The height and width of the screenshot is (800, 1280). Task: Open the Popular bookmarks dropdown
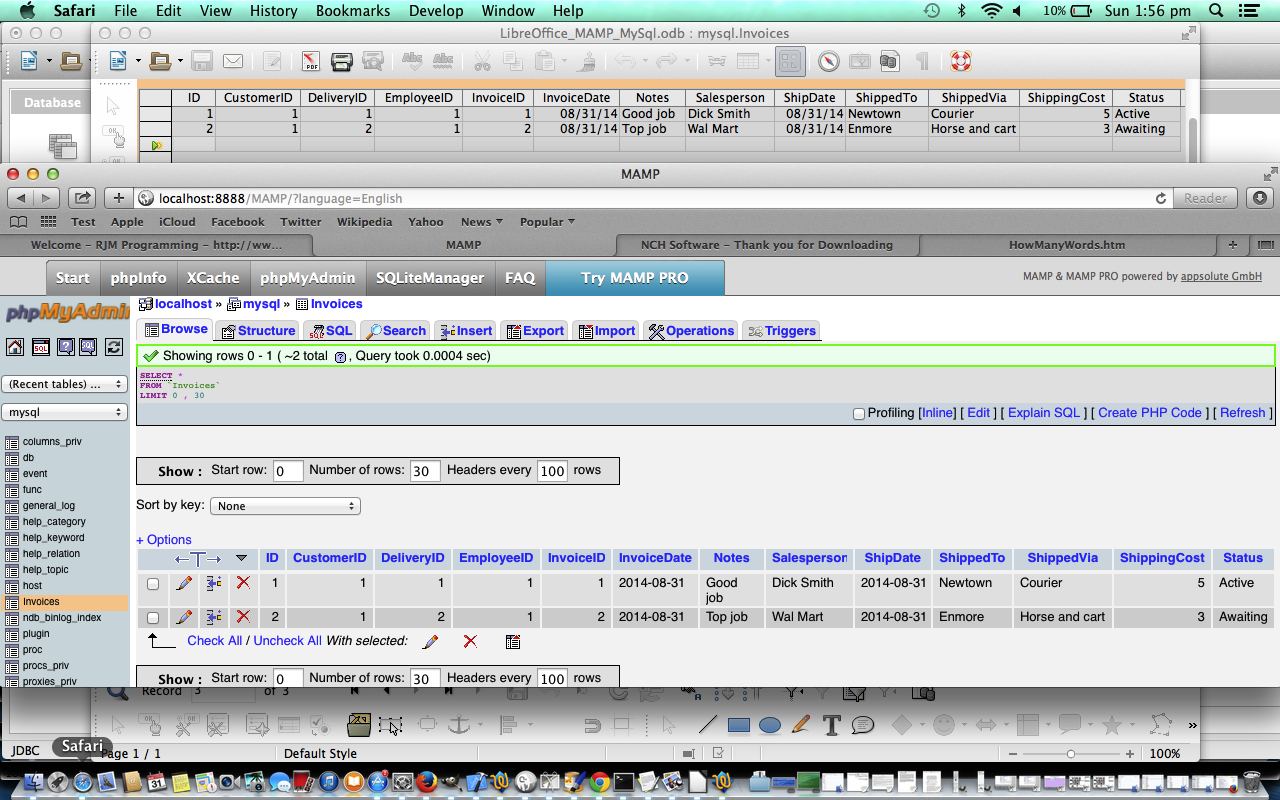click(547, 222)
